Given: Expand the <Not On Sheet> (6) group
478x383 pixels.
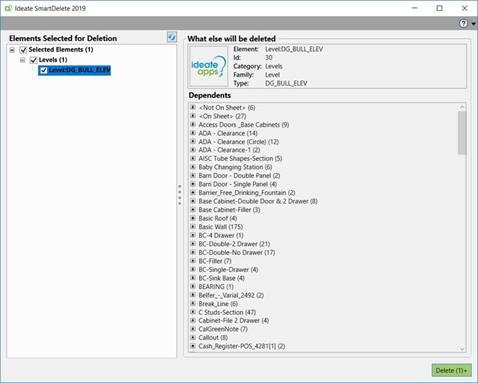Looking at the screenshot, I should point(193,107).
